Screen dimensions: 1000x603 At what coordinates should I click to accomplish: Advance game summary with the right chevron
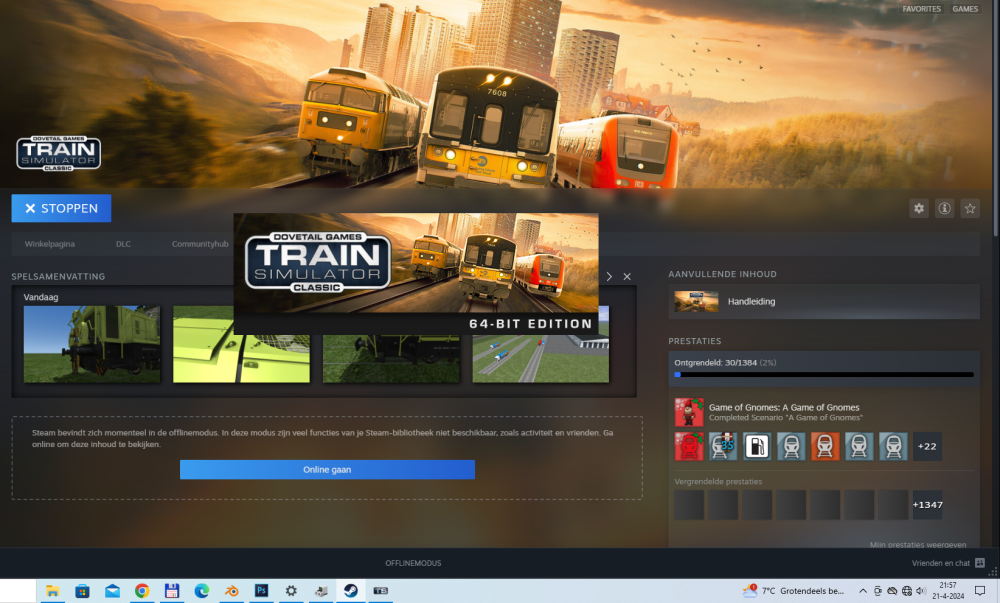click(x=609, y=276)
